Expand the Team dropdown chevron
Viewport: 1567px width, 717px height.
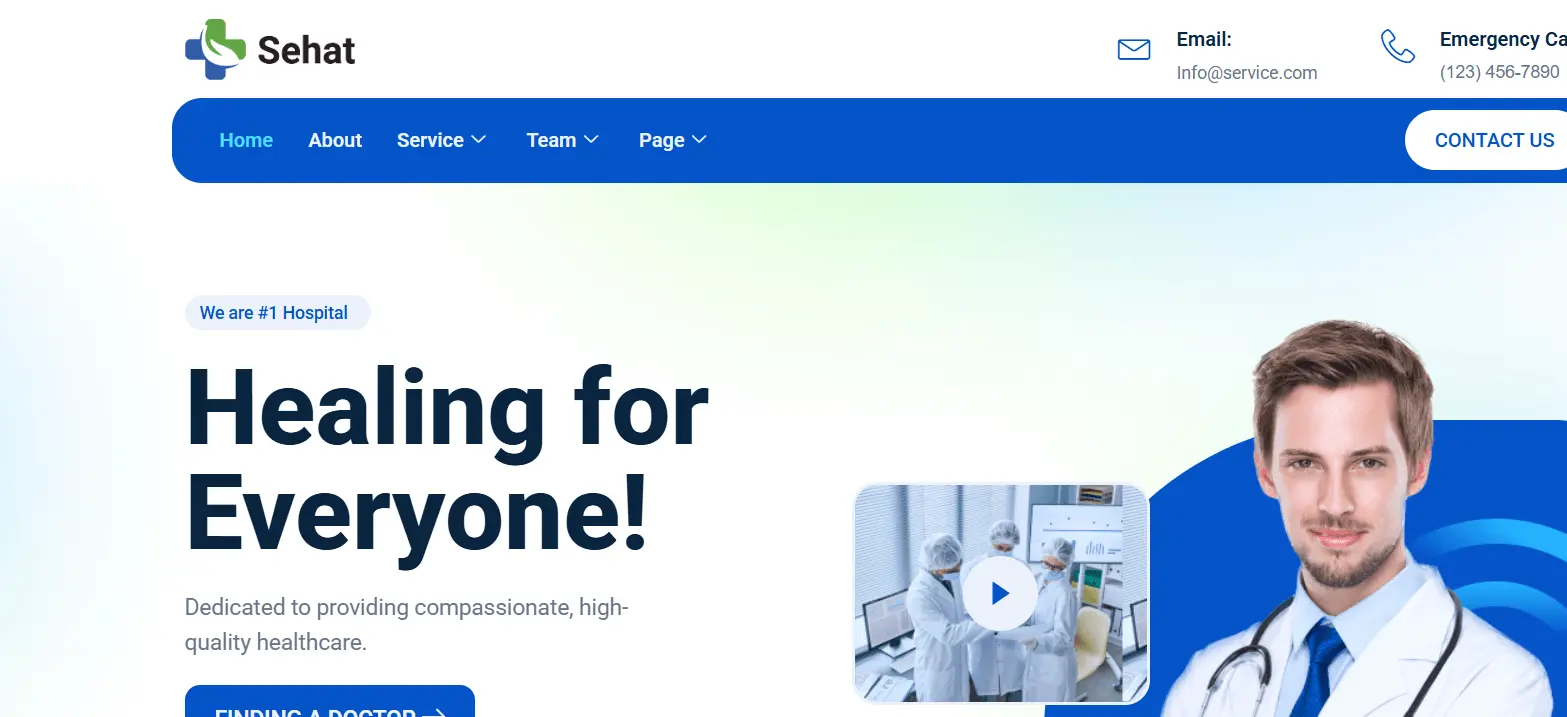coord(591,140)
